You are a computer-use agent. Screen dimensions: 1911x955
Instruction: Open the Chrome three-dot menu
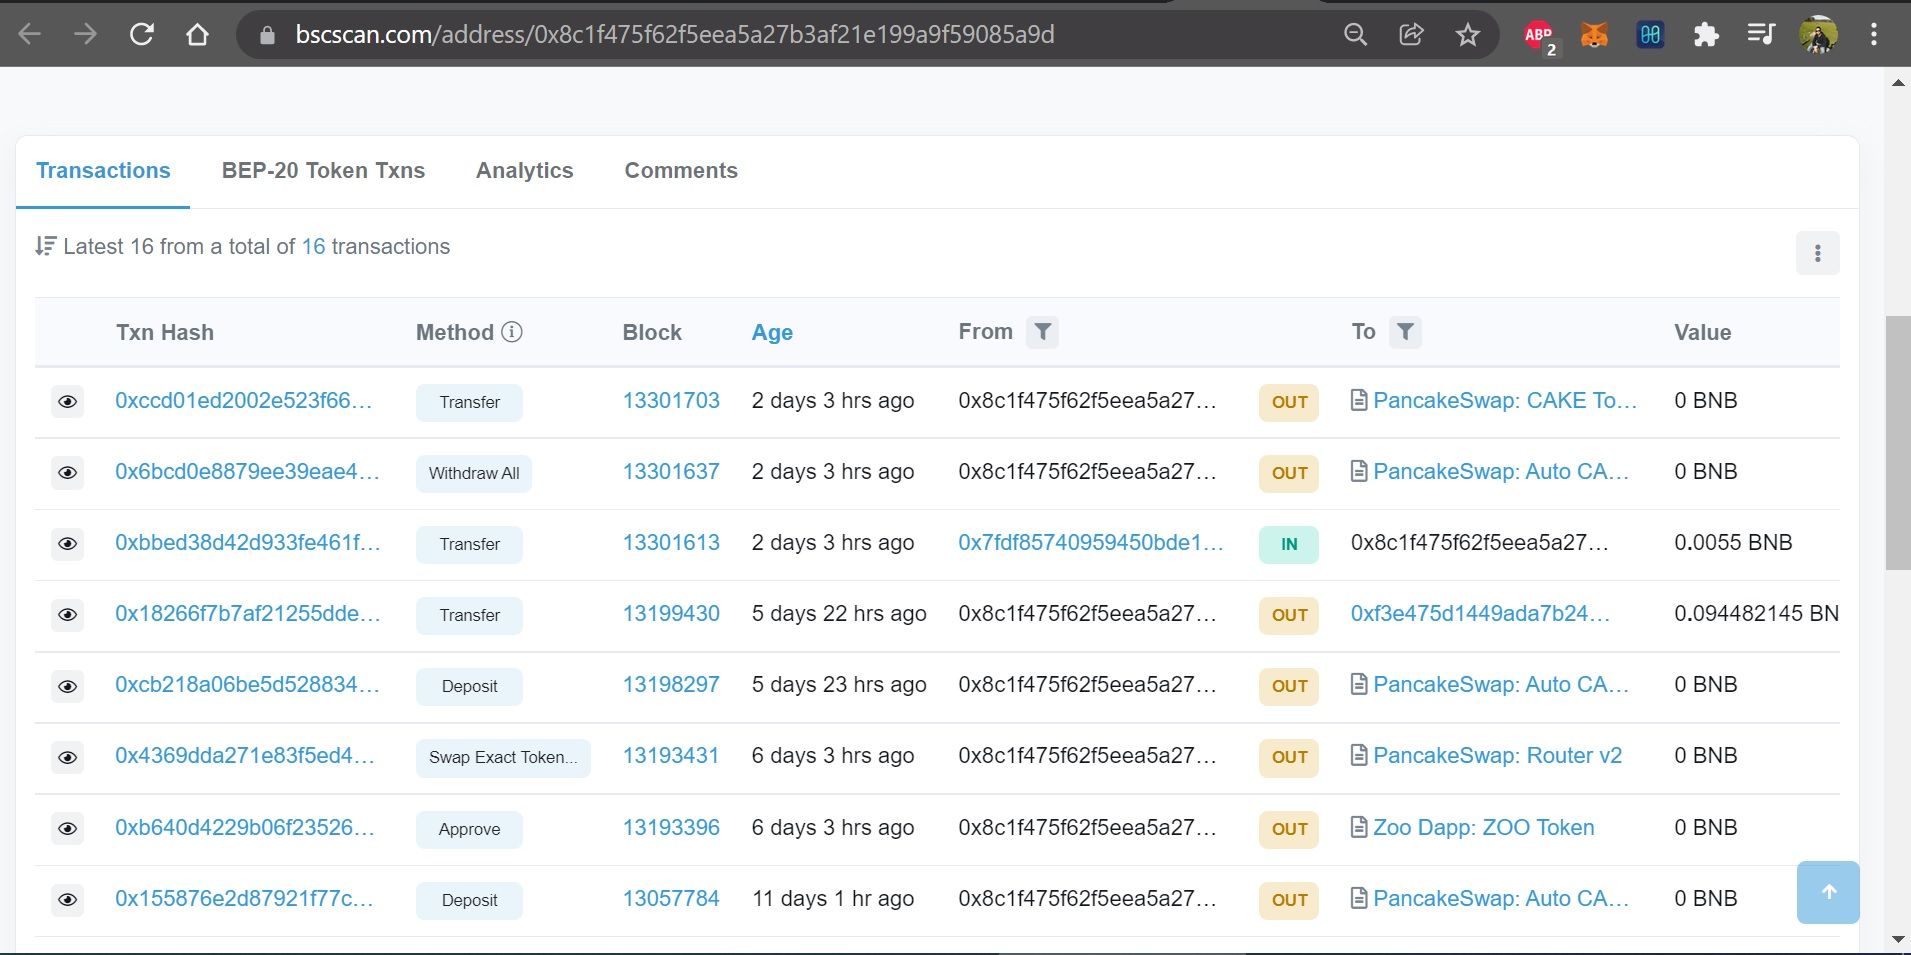pyautogui.click(x=1874, y=35)
